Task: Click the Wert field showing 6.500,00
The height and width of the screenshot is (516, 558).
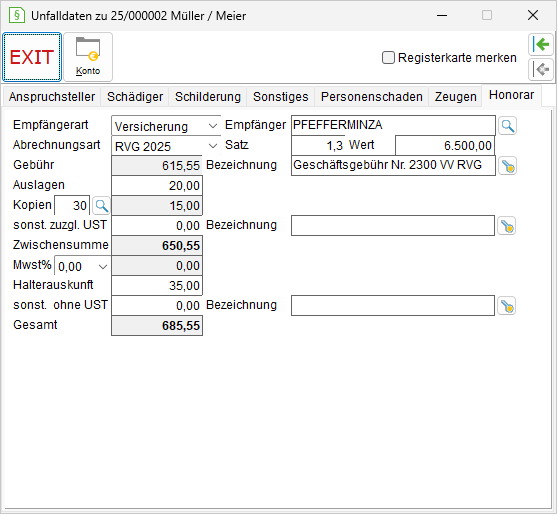Action: [445, 146]
